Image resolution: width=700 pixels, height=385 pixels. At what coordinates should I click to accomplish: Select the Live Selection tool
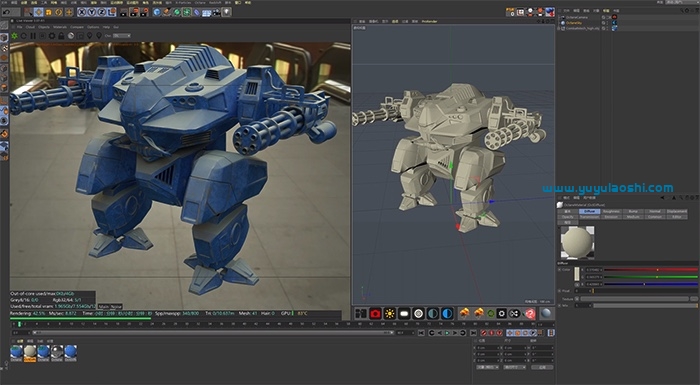tap(28, 12)
